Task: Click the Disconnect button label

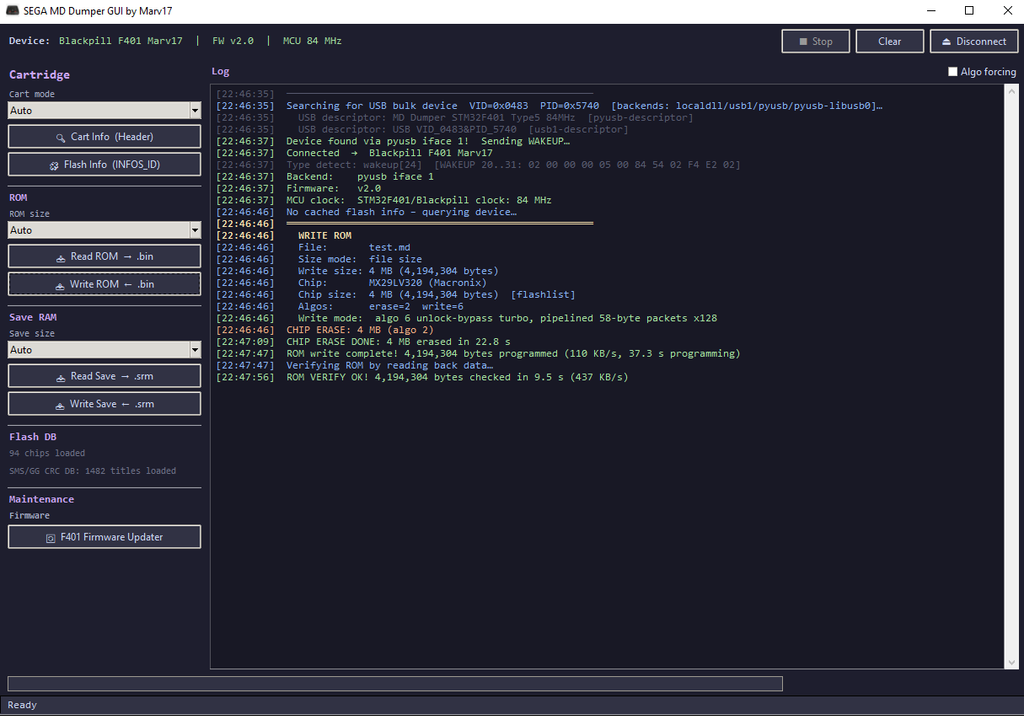Action: point(981,42)
